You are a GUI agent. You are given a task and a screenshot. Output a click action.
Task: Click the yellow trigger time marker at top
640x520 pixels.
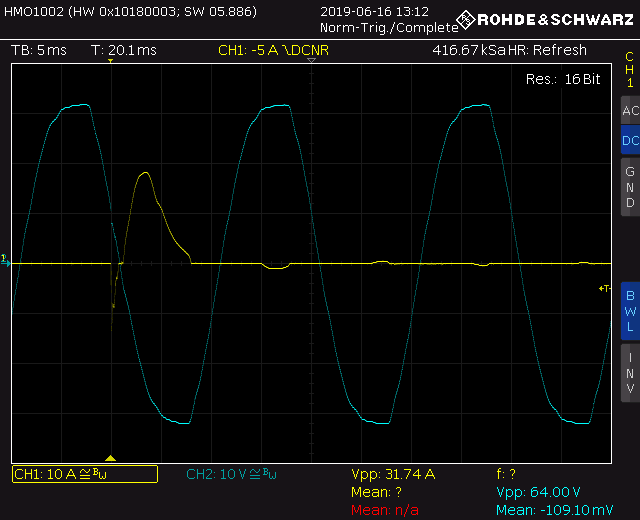(x=110, y=61)
